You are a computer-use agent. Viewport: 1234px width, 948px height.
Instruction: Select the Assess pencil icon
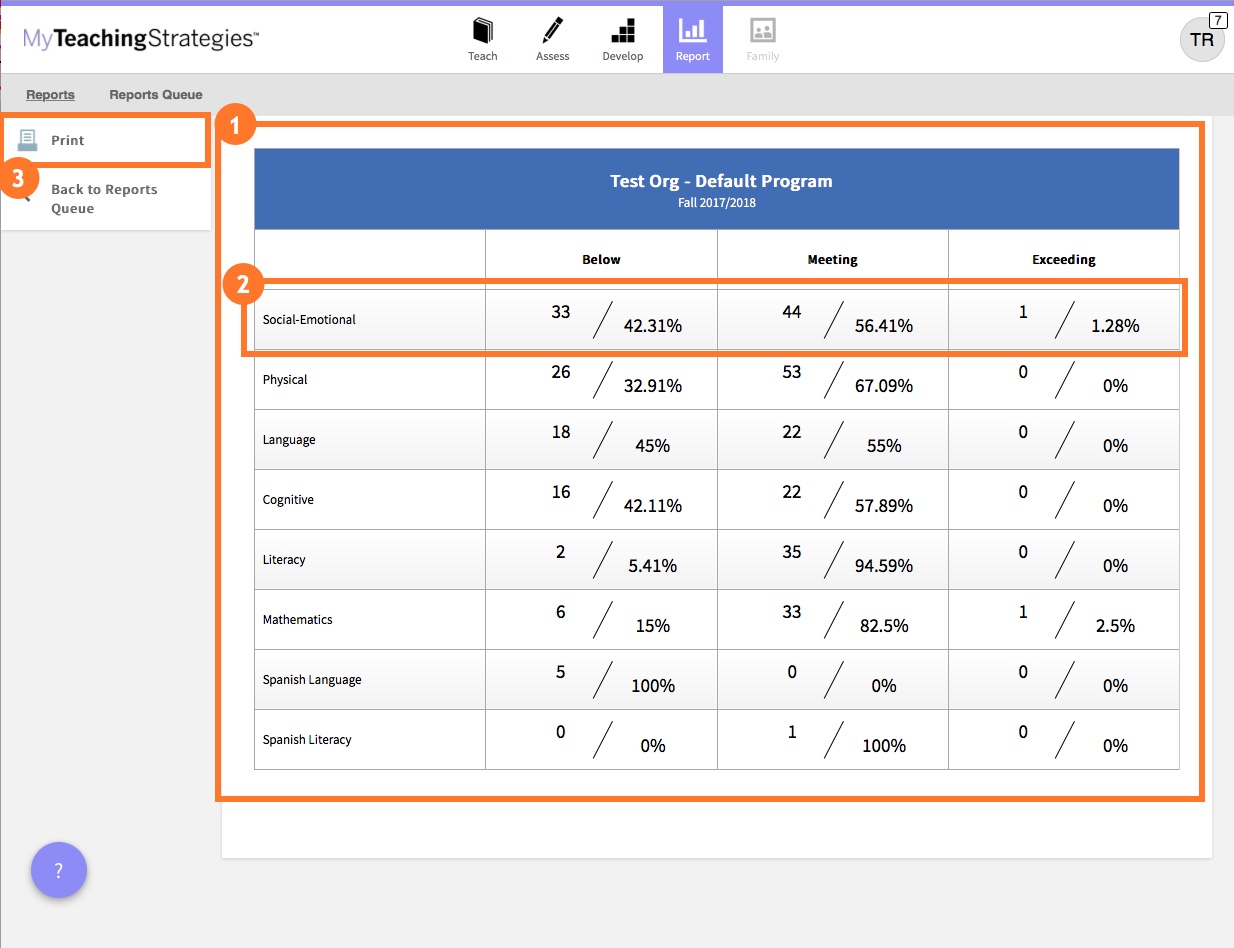(x=552, y=32)
